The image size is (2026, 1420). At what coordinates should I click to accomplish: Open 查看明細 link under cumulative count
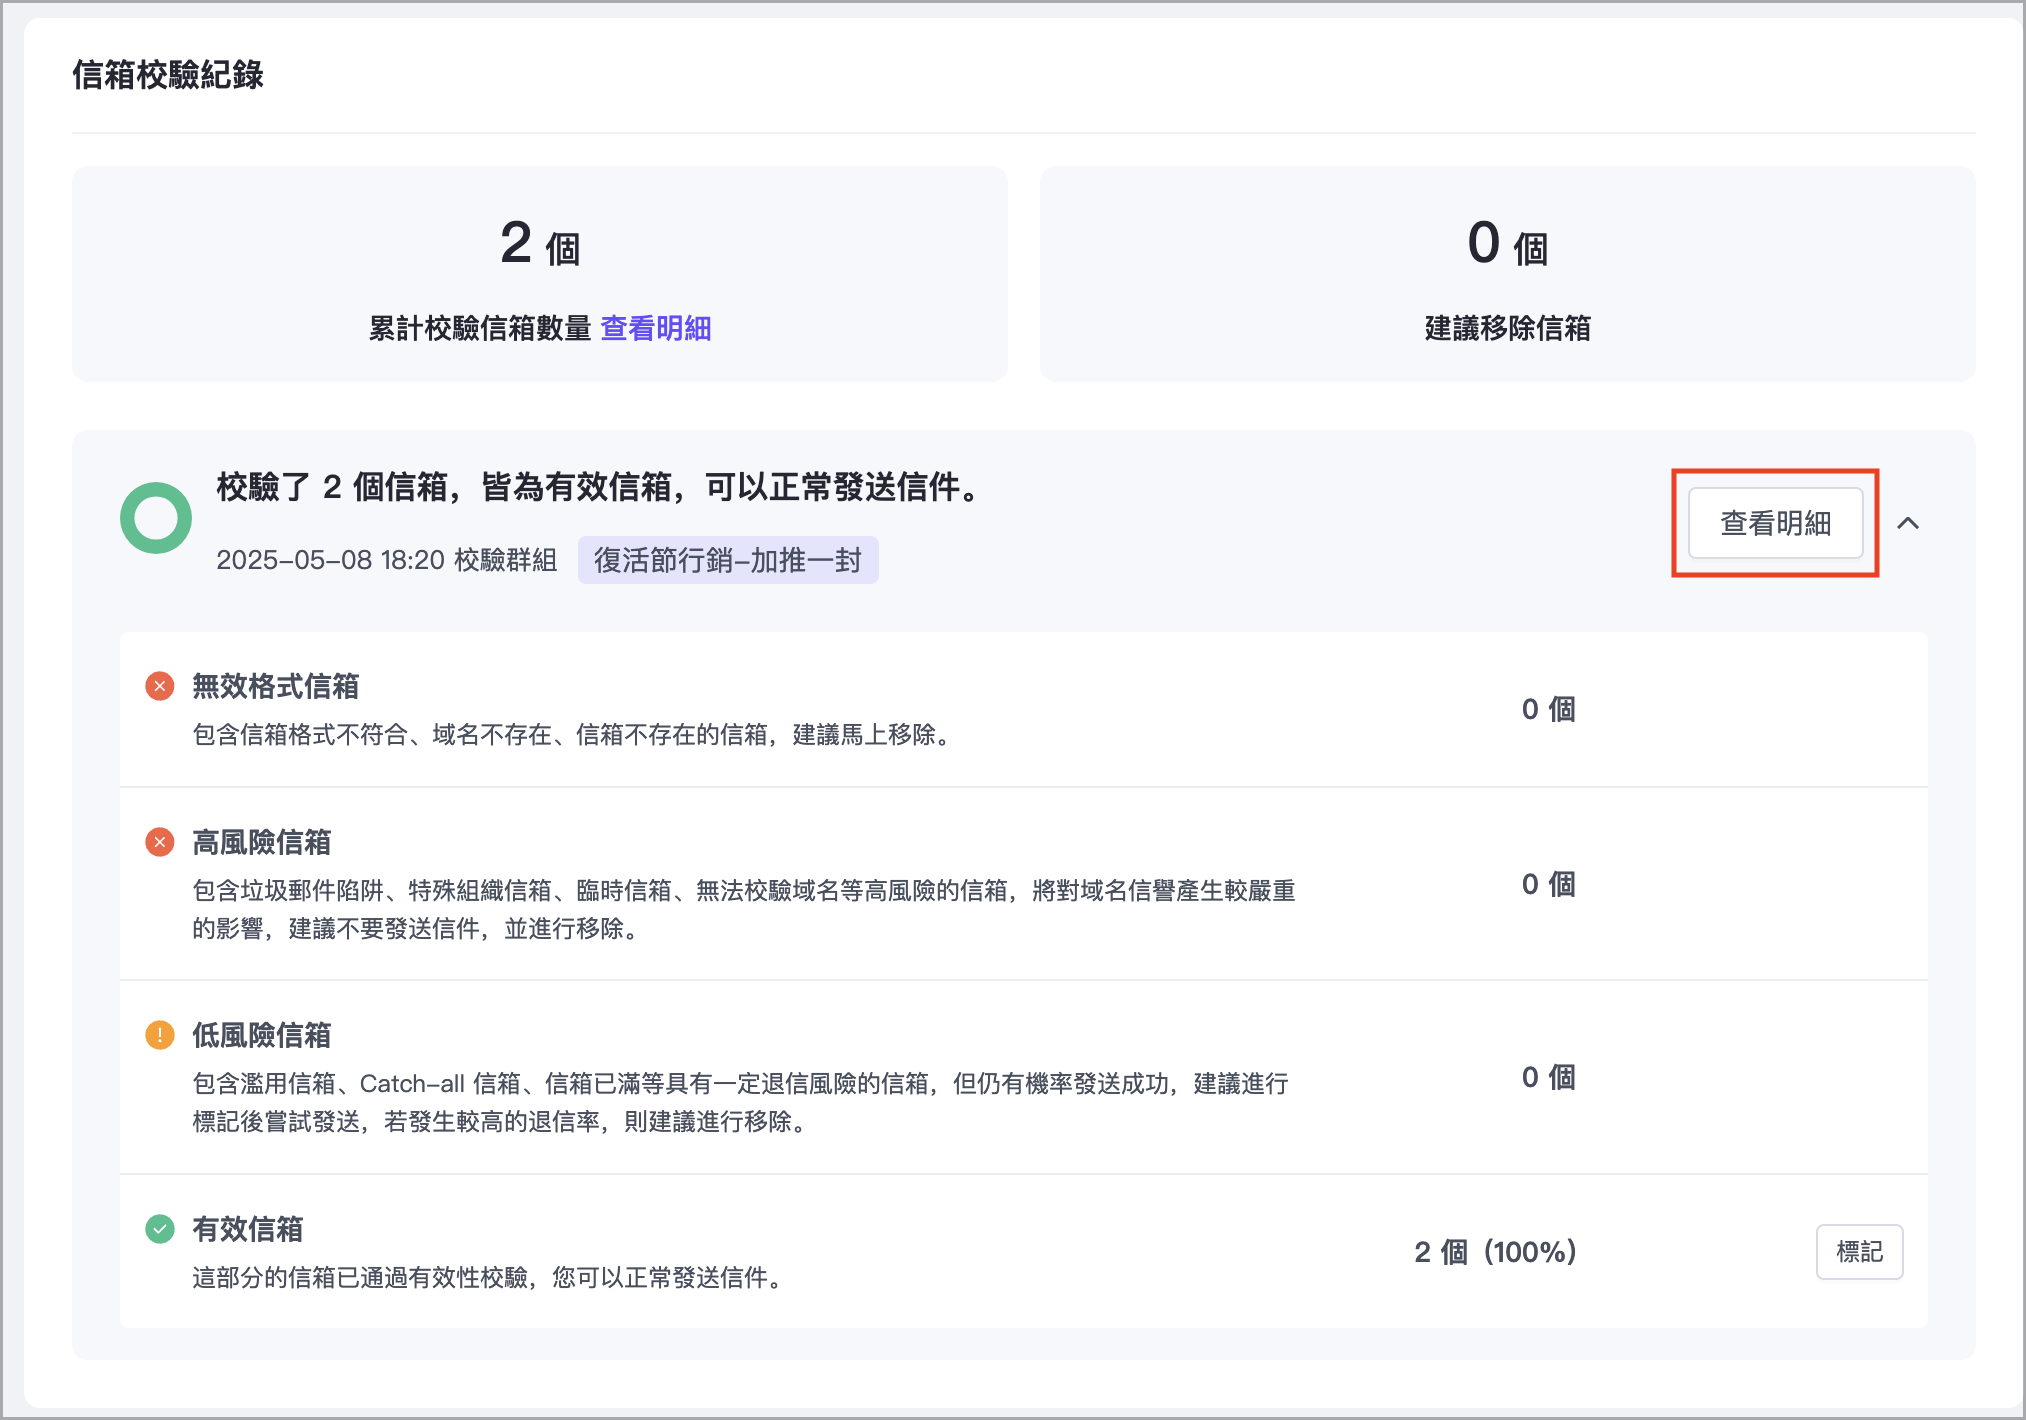click(655, 328)
